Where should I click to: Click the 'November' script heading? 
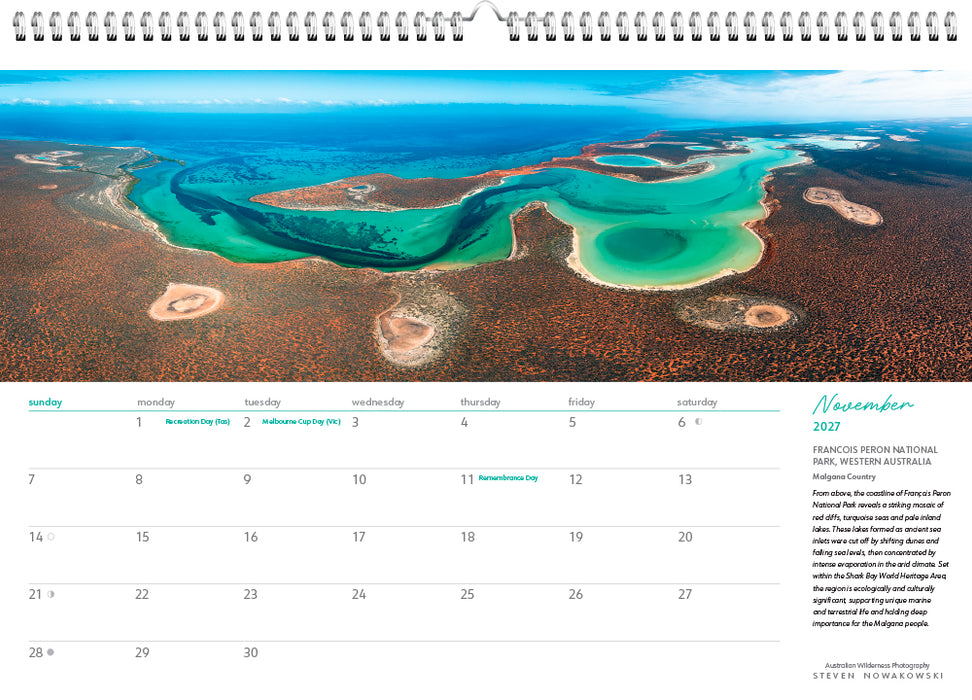(862, 405)
